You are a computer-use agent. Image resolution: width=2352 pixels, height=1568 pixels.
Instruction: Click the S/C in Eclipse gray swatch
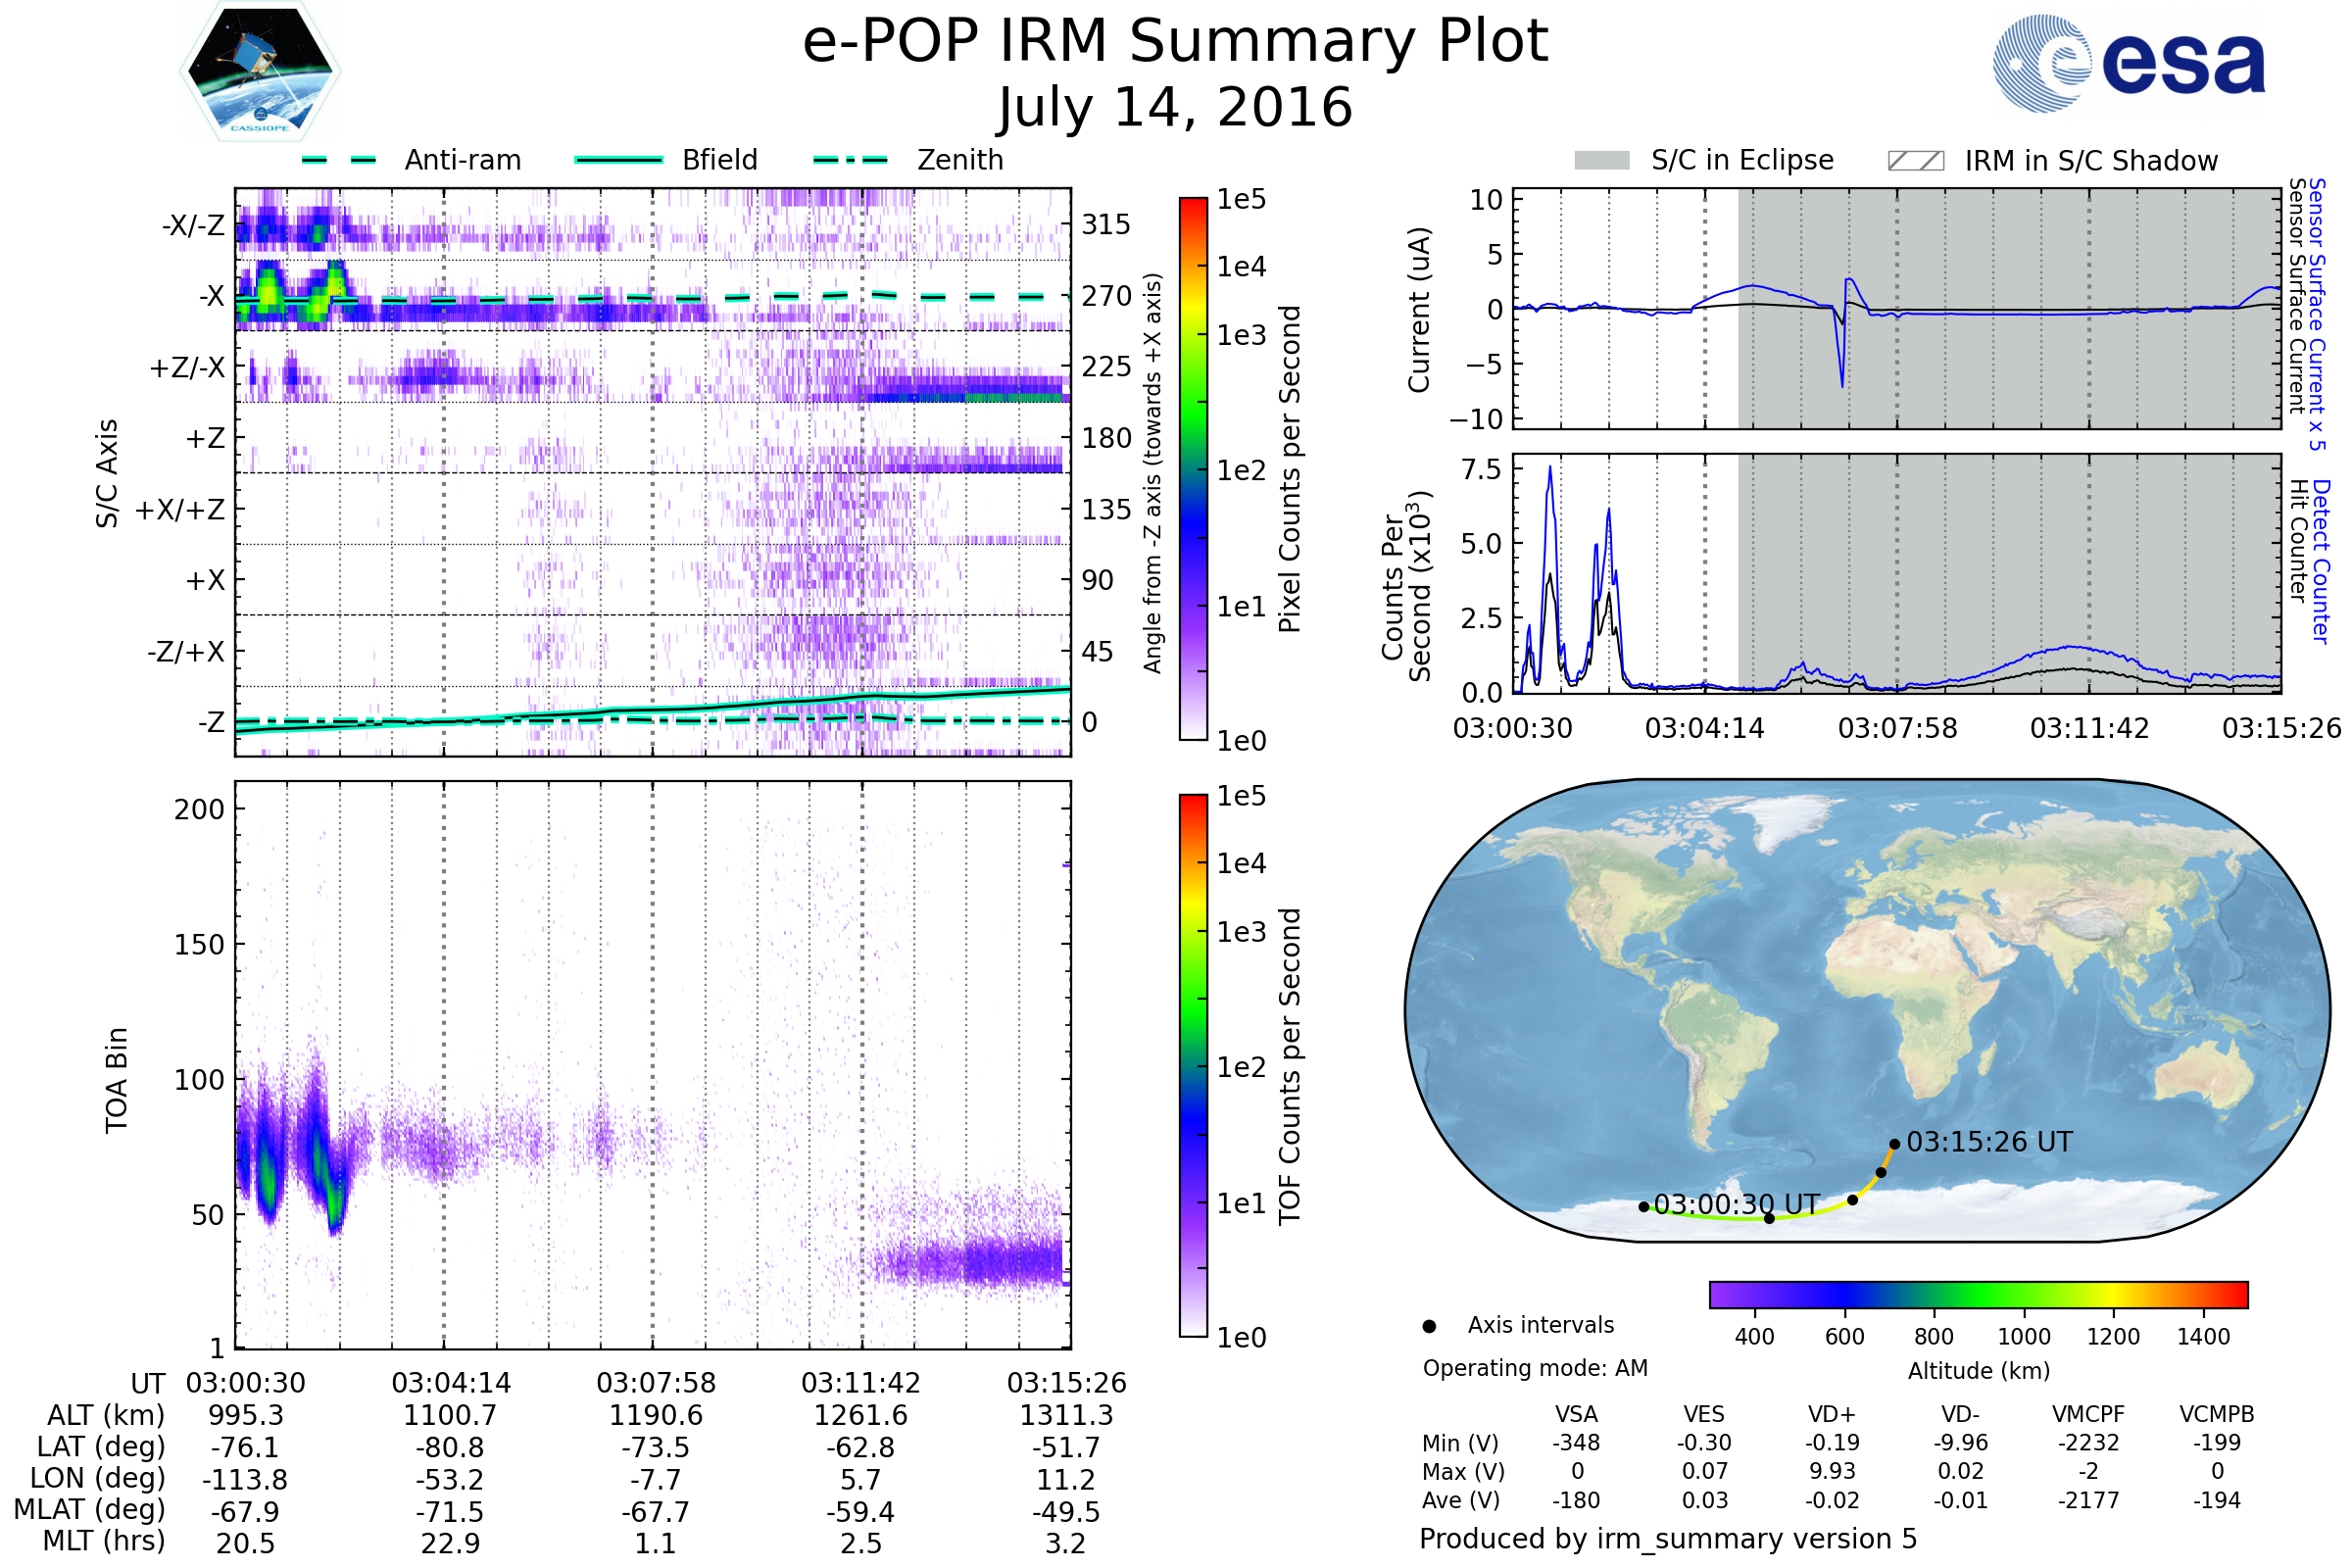1602,161
